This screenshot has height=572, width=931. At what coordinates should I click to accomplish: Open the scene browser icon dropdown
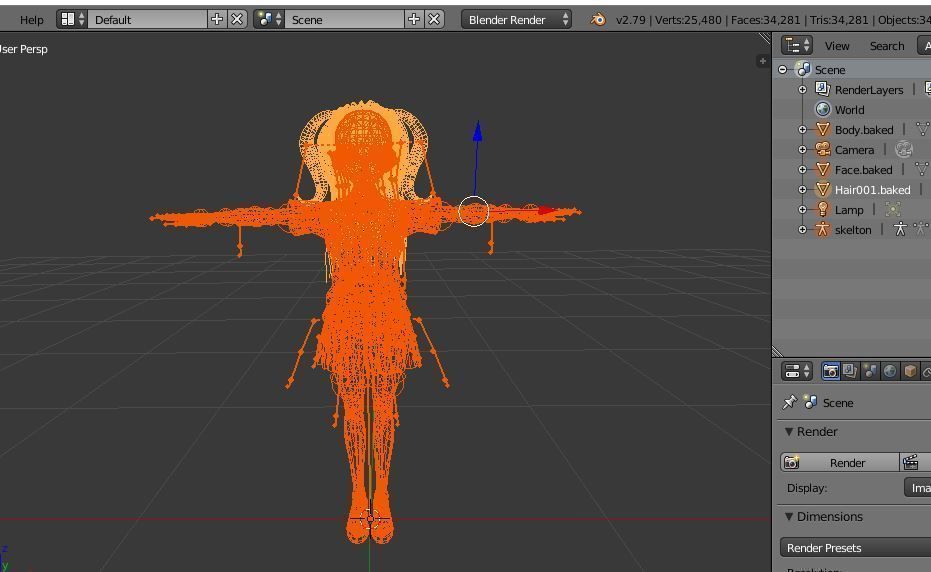point(269,20)
